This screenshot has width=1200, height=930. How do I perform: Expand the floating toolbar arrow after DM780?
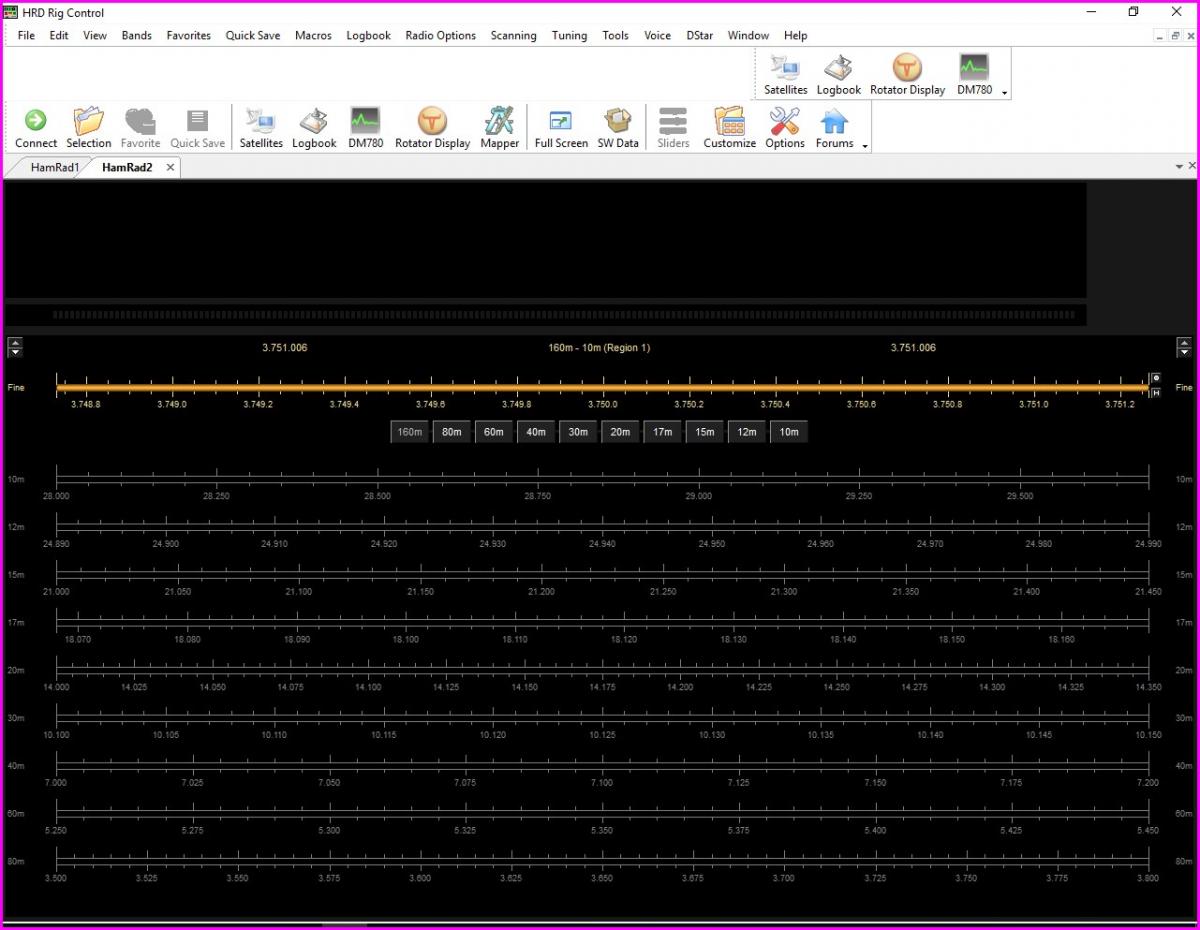(x=1004, y=93)
